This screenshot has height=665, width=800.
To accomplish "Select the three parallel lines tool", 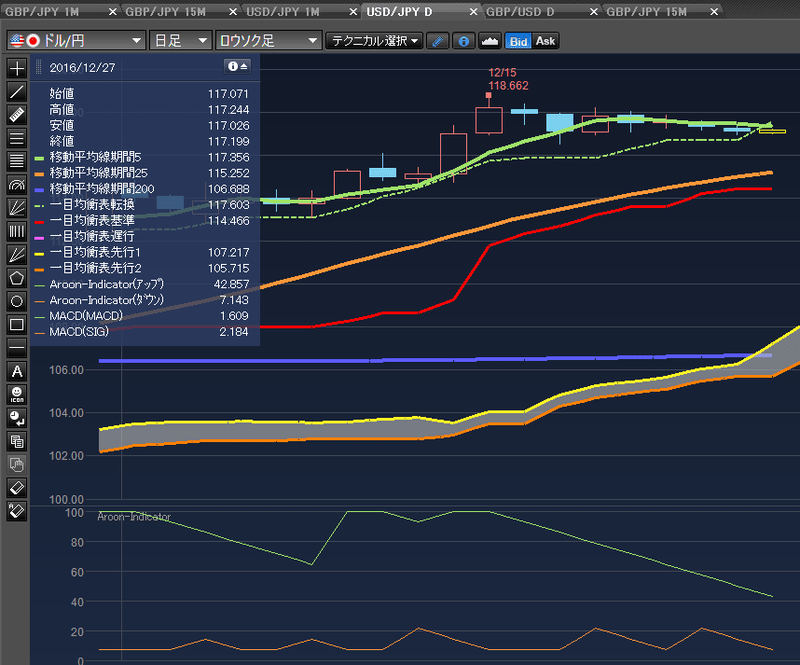I will coord(17,138).
